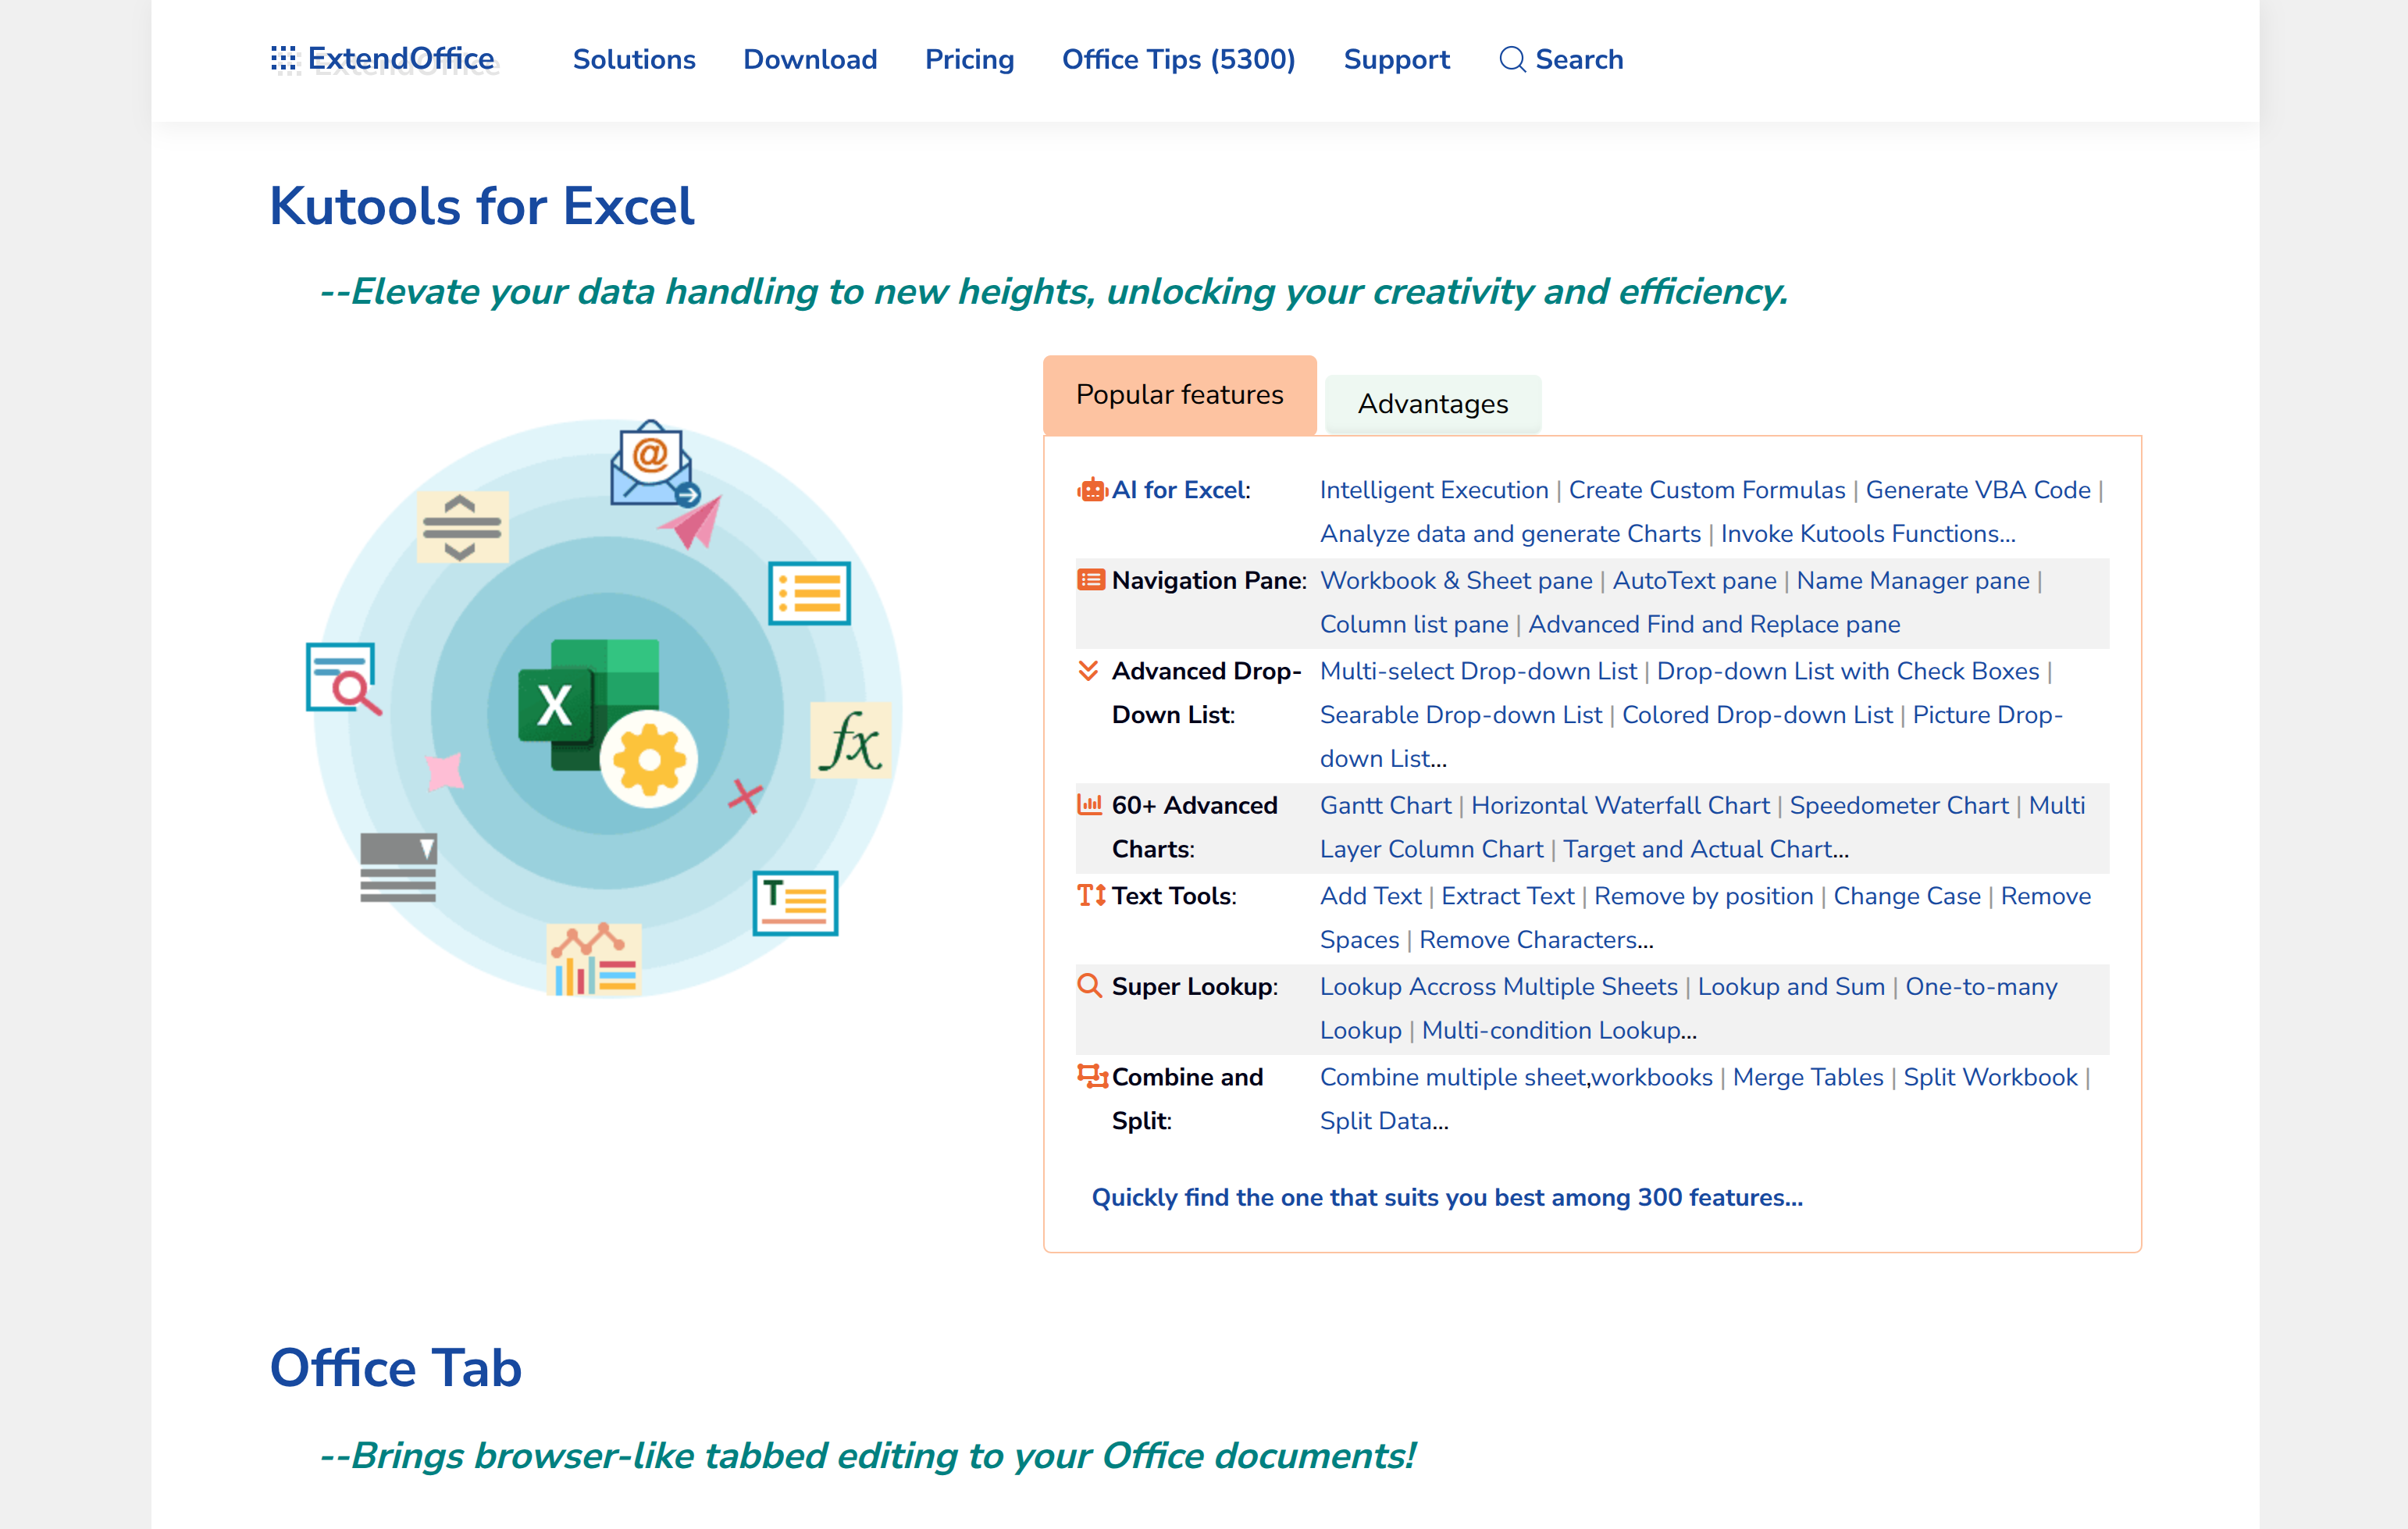Click the Kutools for Excel heading
Image resolution: width=2408 pixels, height=1529 pixels.
tap(481, 207)
